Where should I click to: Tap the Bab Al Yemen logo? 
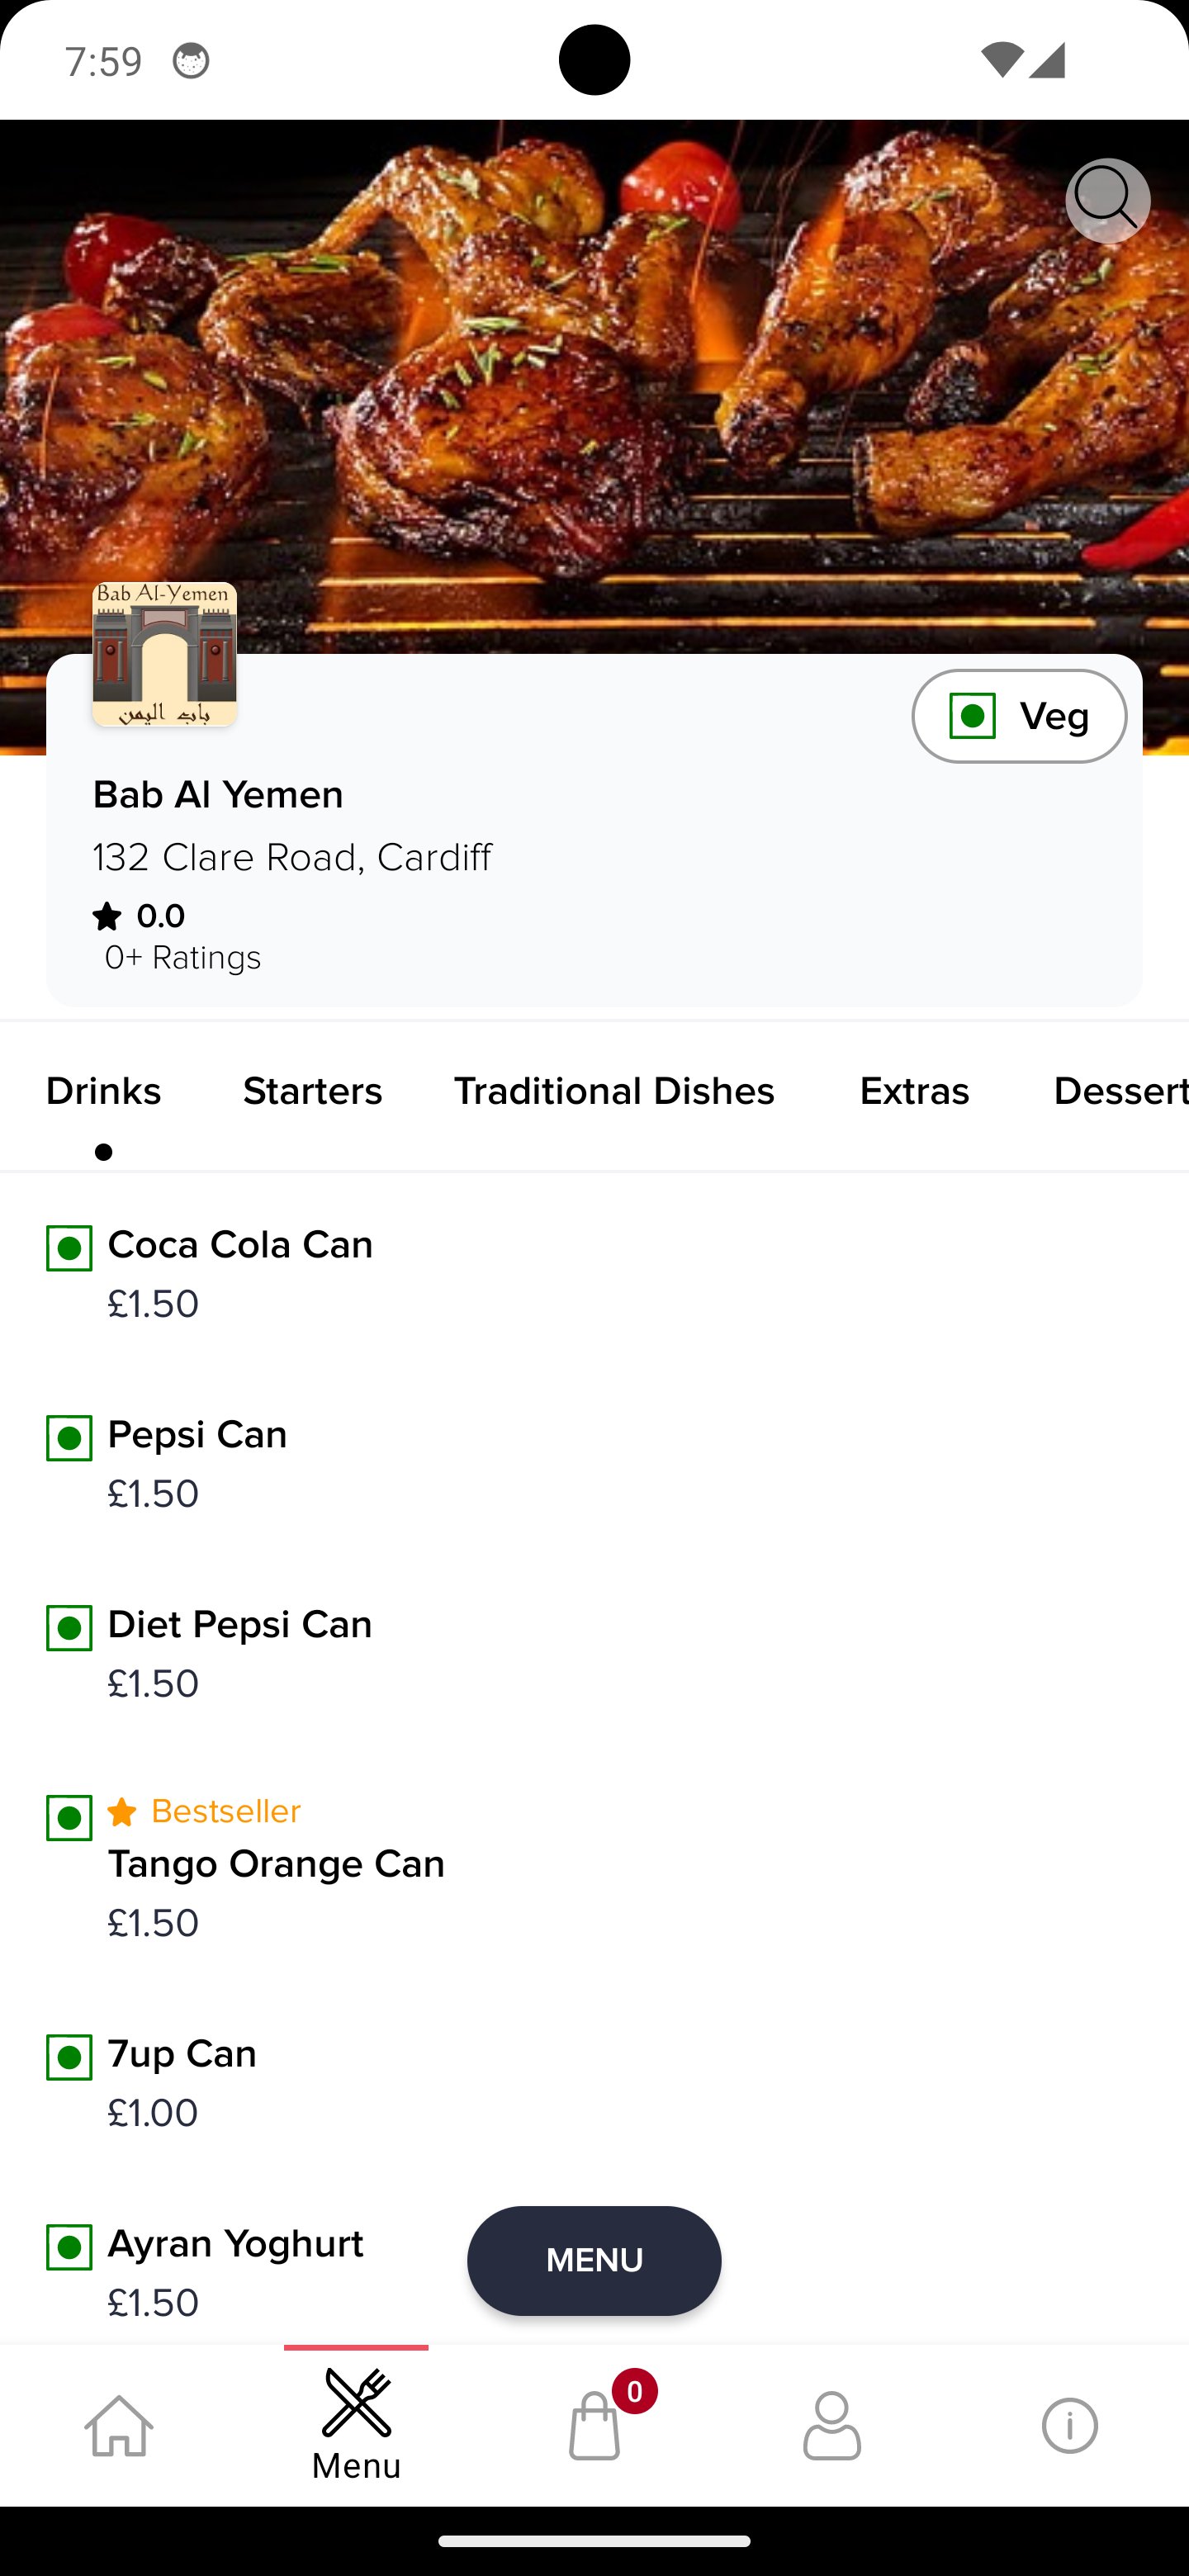point(165,654)
